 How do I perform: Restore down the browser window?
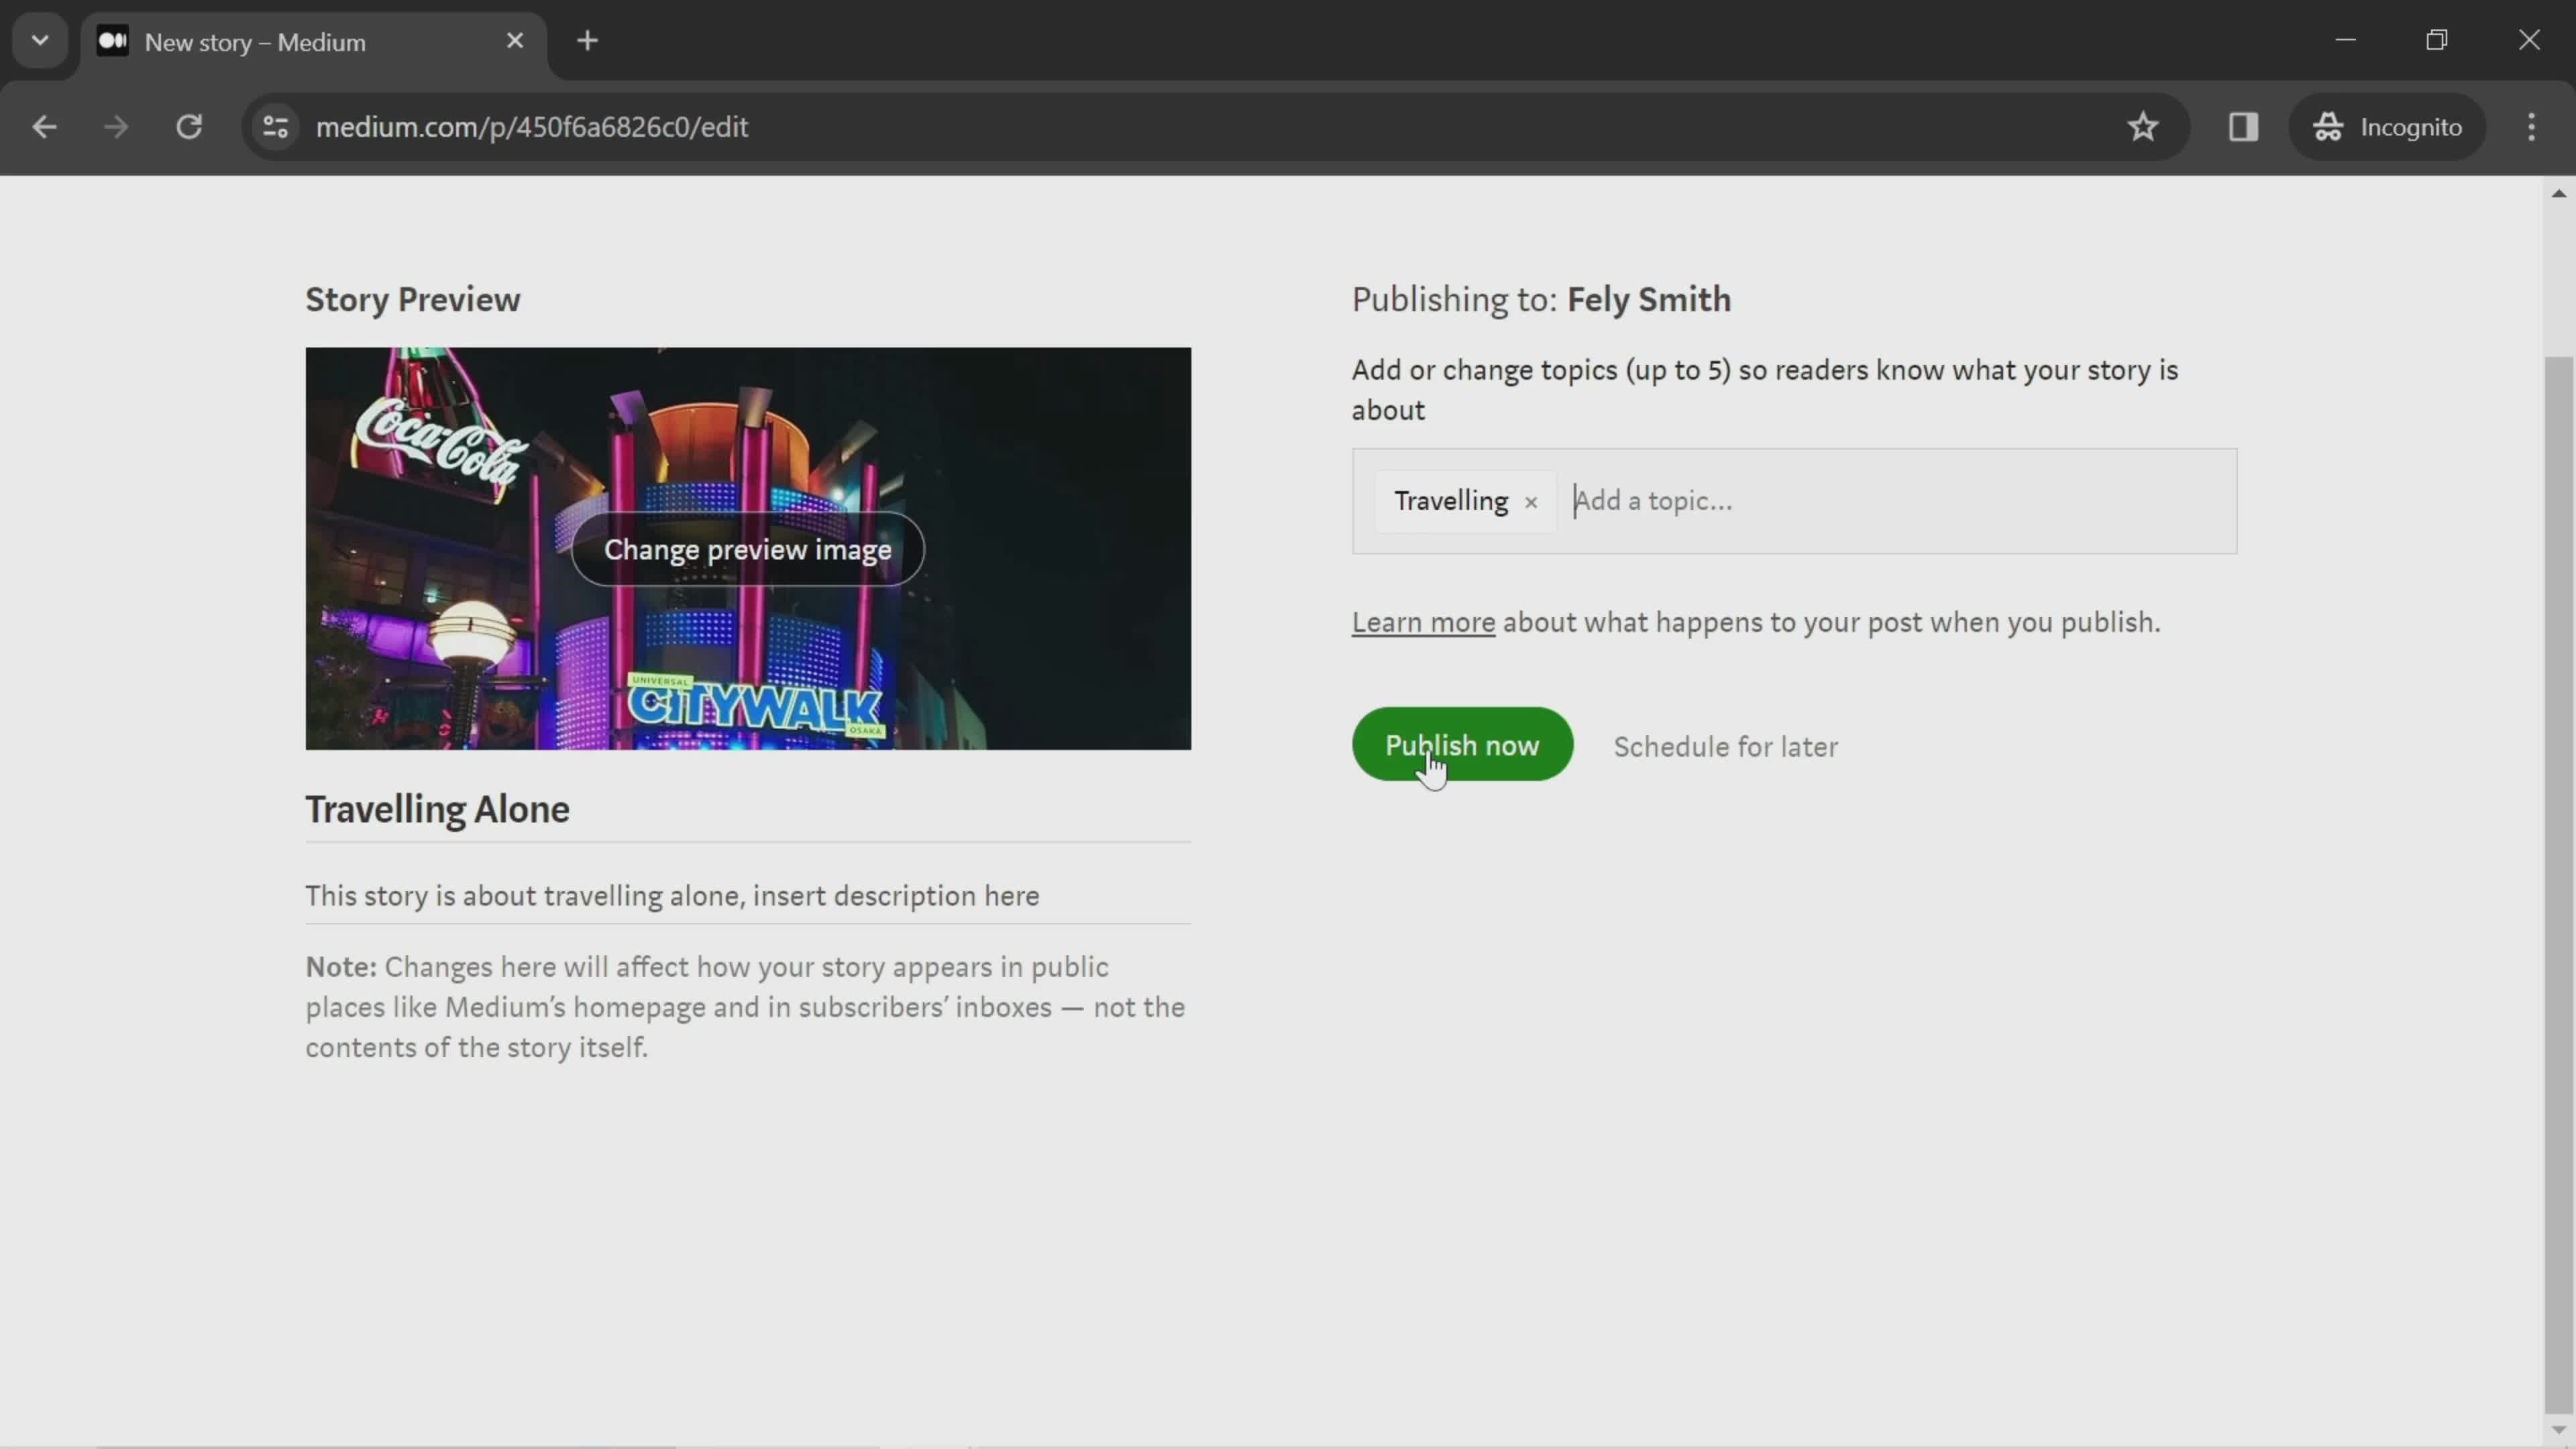coord(2437,40)
